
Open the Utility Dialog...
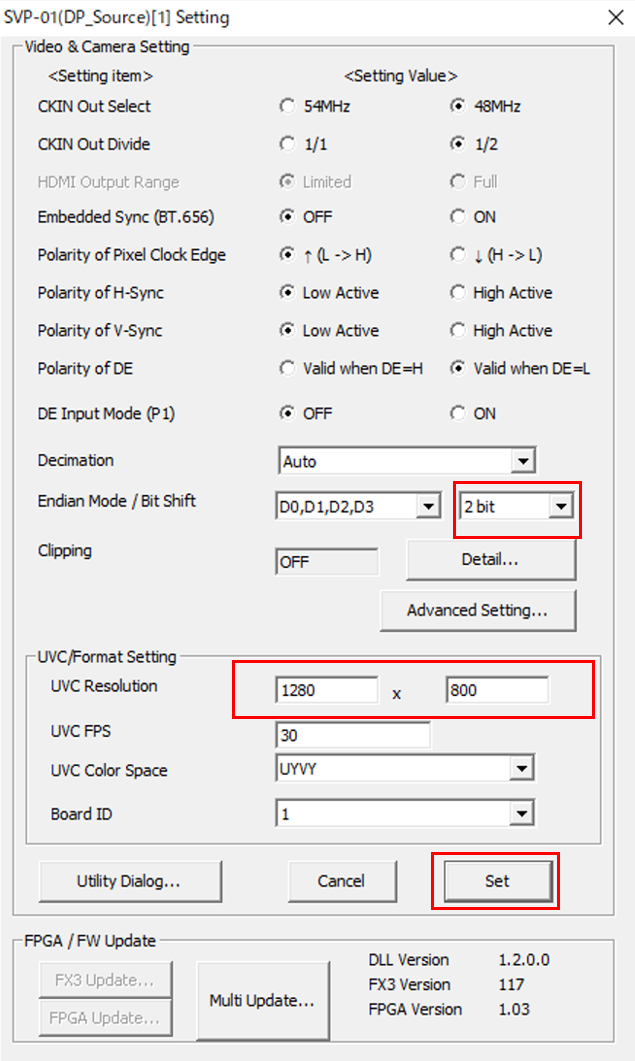click(x=129, y=881)
